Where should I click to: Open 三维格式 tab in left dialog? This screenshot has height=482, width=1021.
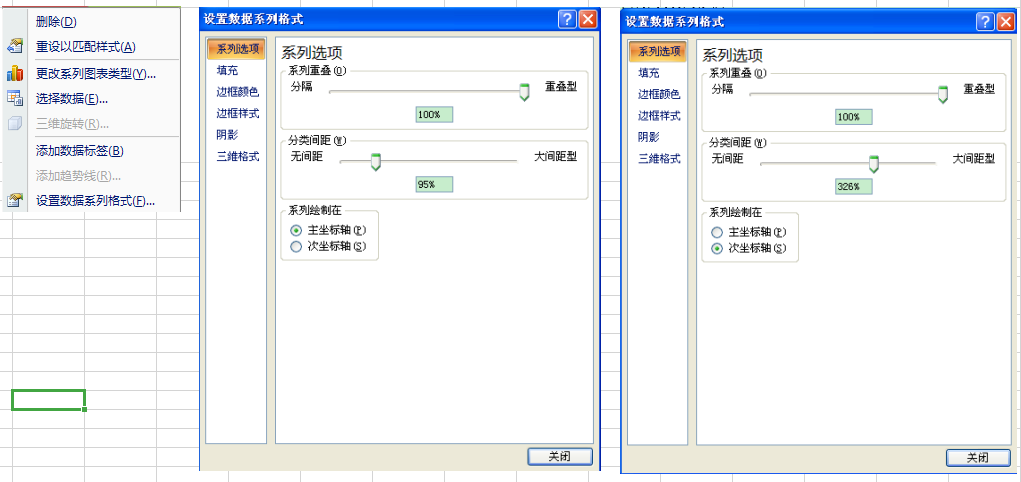click(x=238, y=156)
